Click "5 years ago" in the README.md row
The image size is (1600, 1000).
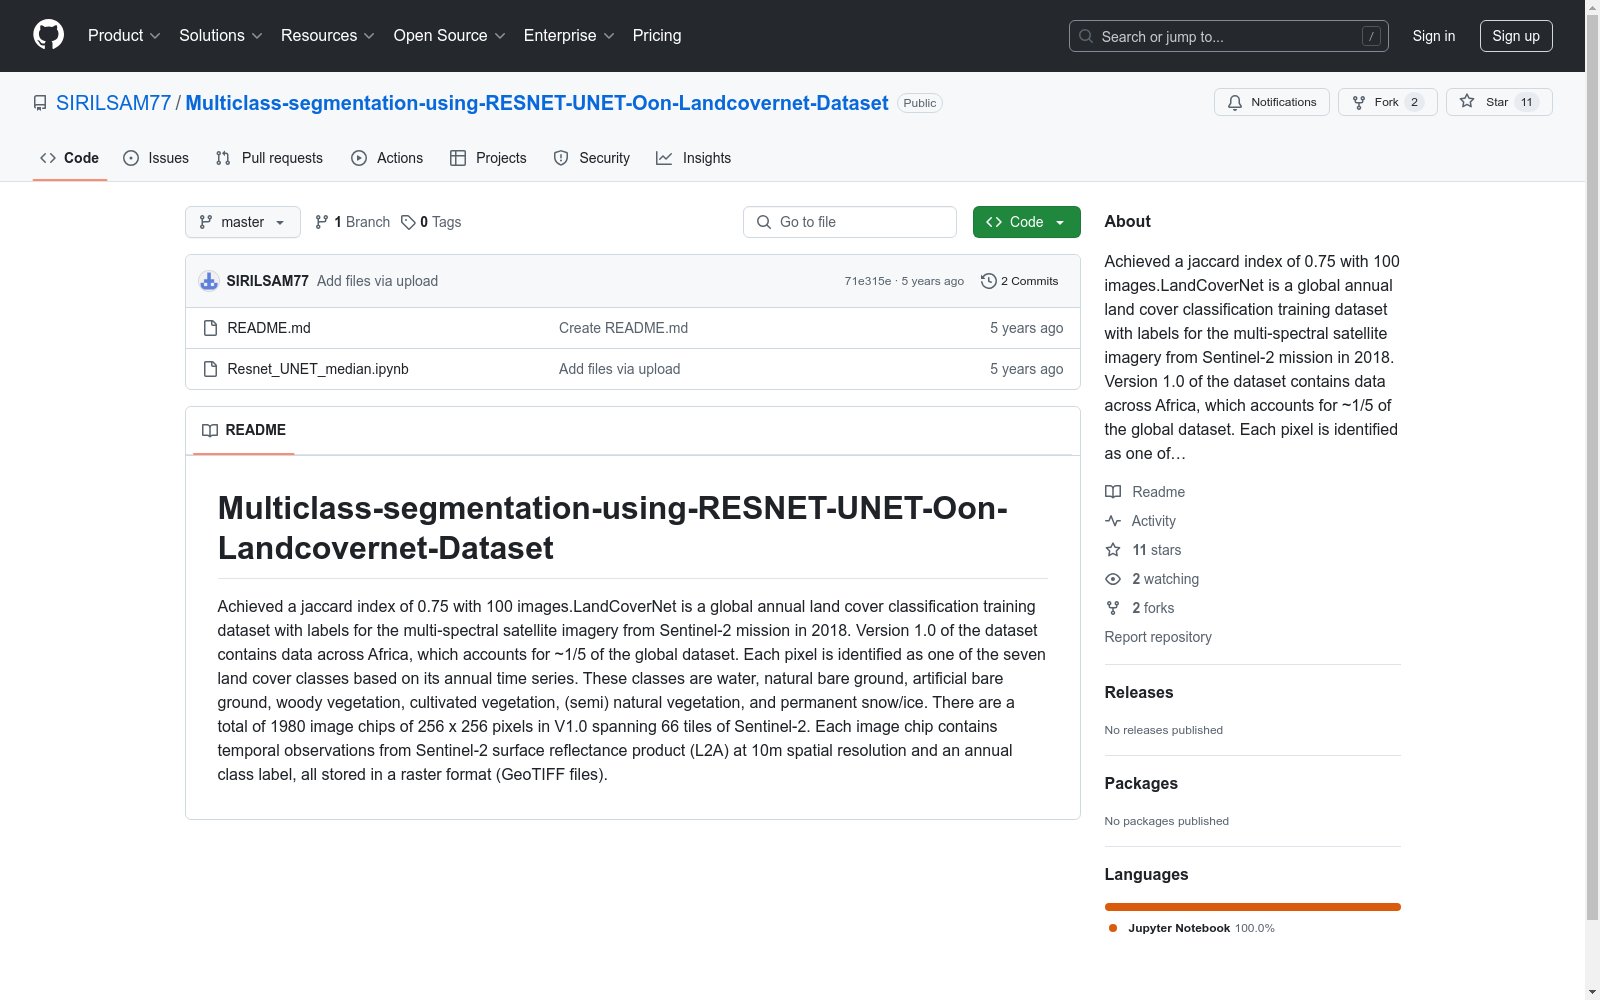1027,328
